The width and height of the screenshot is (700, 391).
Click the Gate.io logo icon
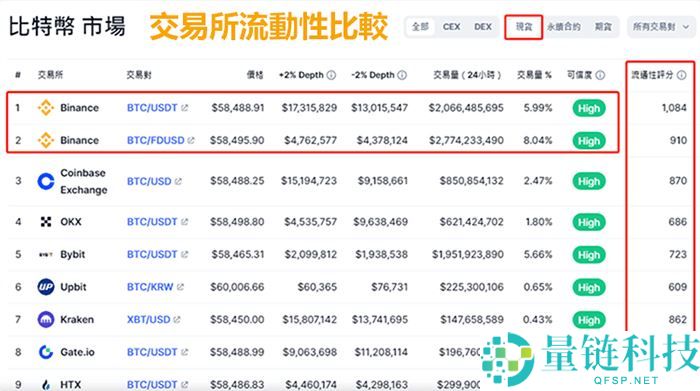[46, 352]
